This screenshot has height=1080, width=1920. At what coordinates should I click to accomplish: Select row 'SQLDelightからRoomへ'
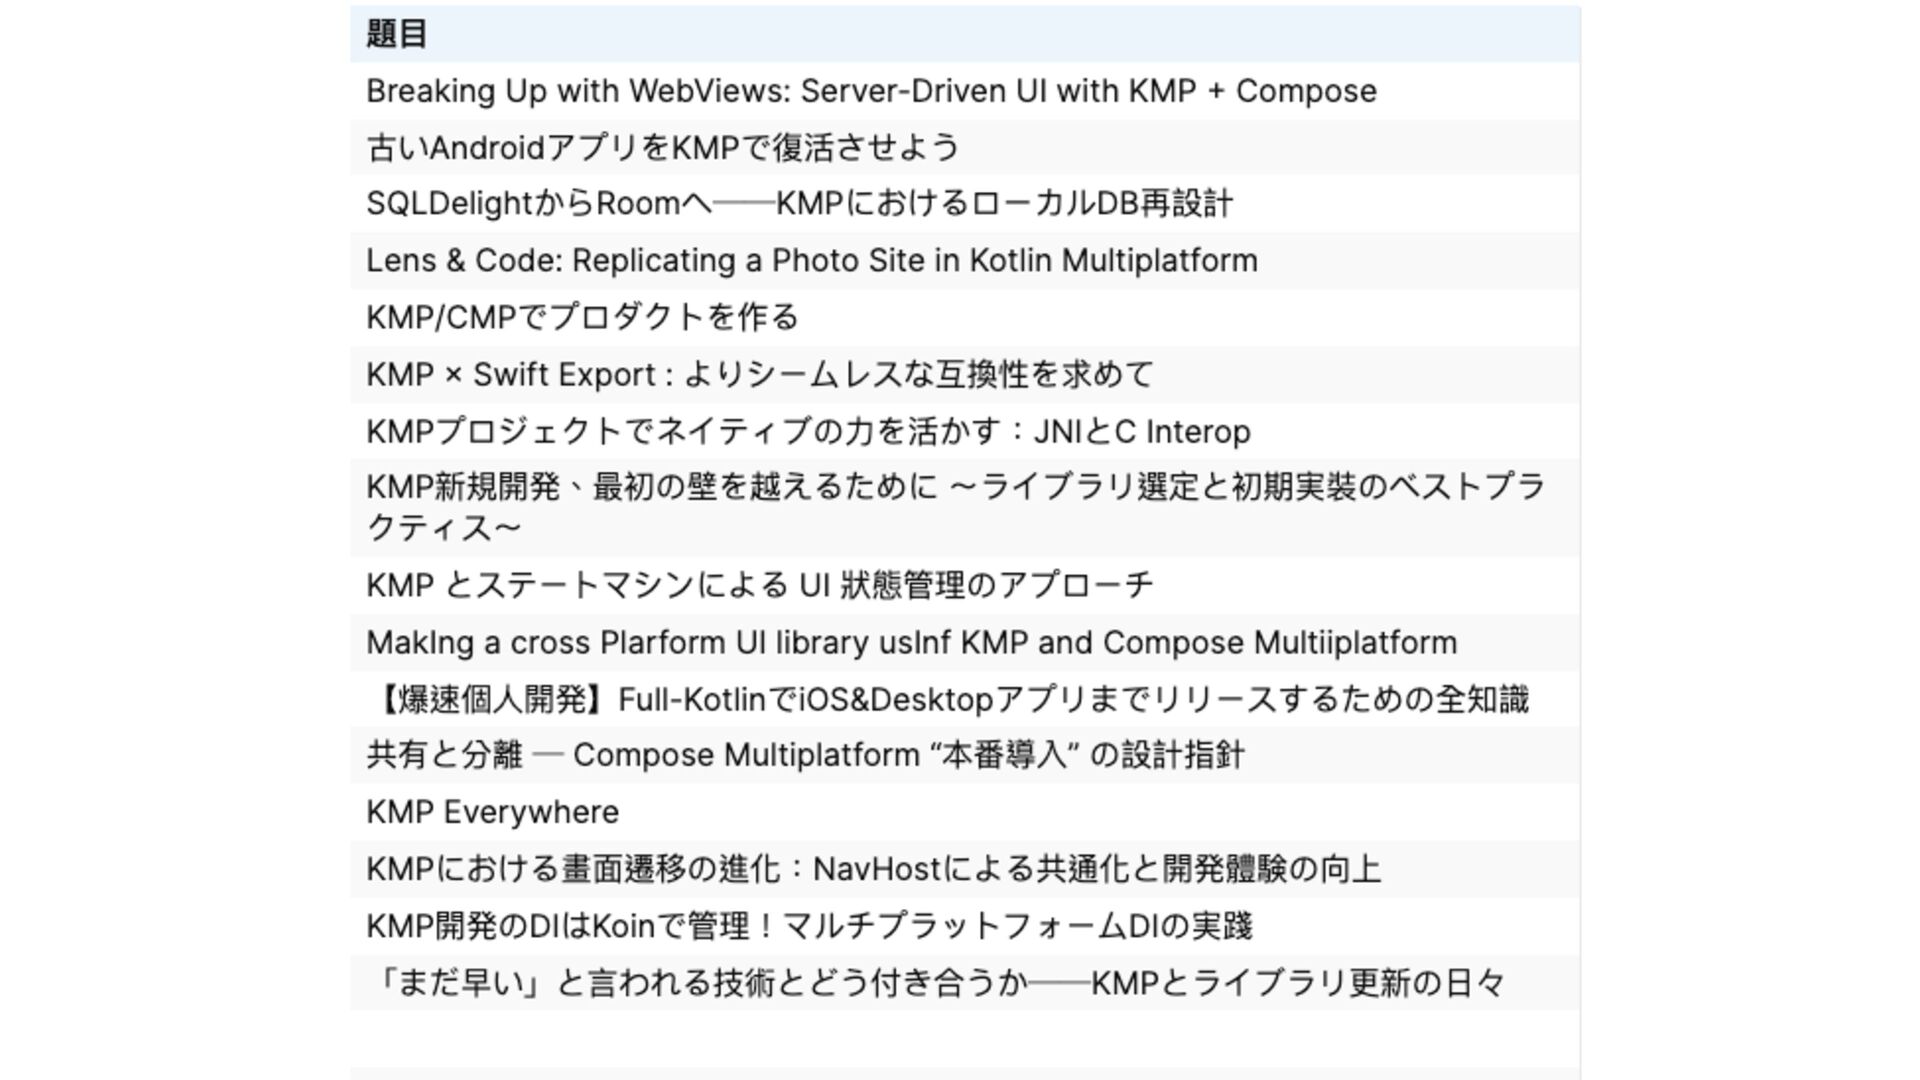[x=965, y=204]
